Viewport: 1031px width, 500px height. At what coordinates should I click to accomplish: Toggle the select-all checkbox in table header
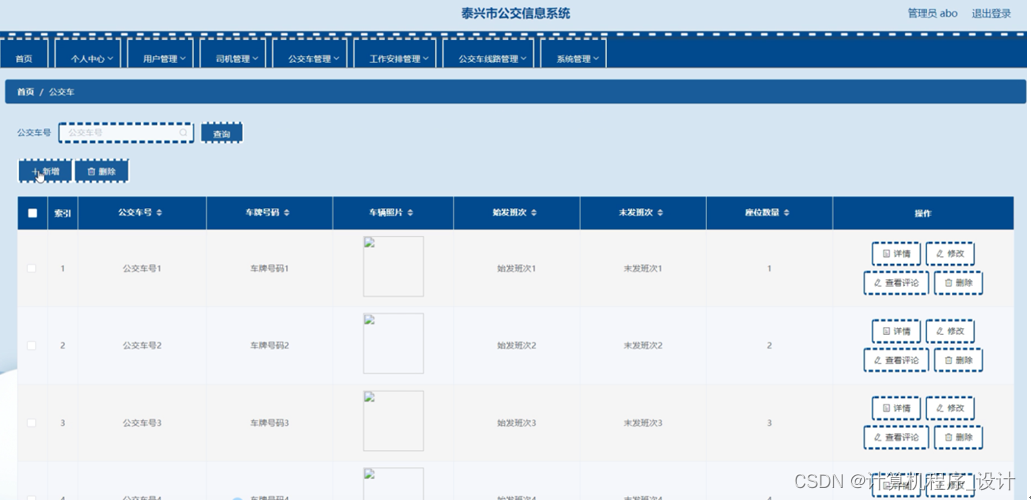tap(32, 213)
